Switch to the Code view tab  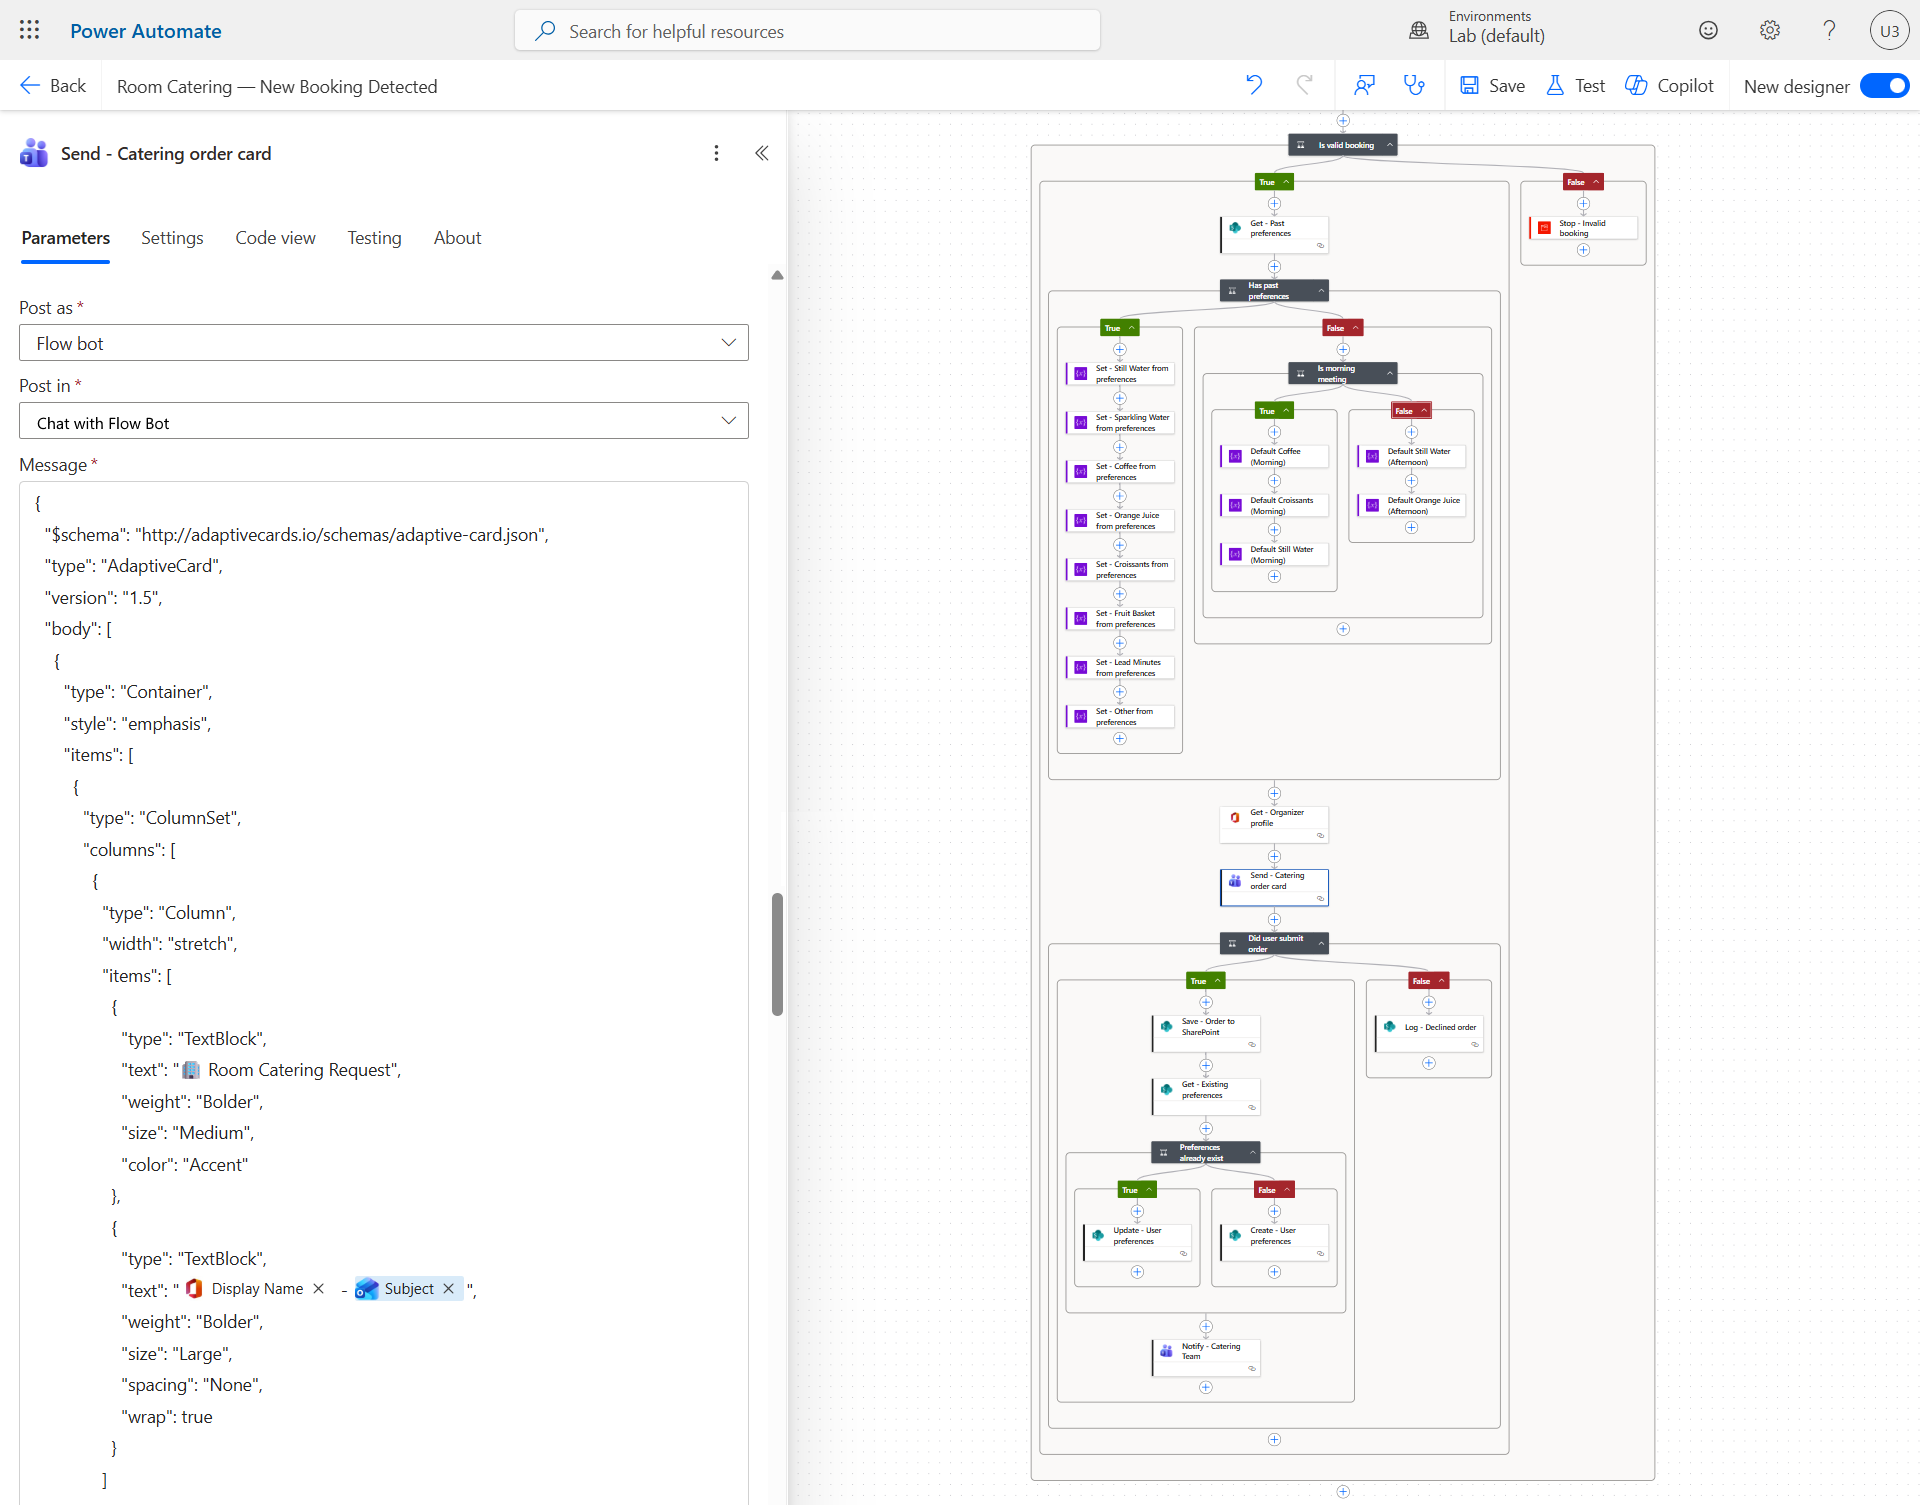275,238
